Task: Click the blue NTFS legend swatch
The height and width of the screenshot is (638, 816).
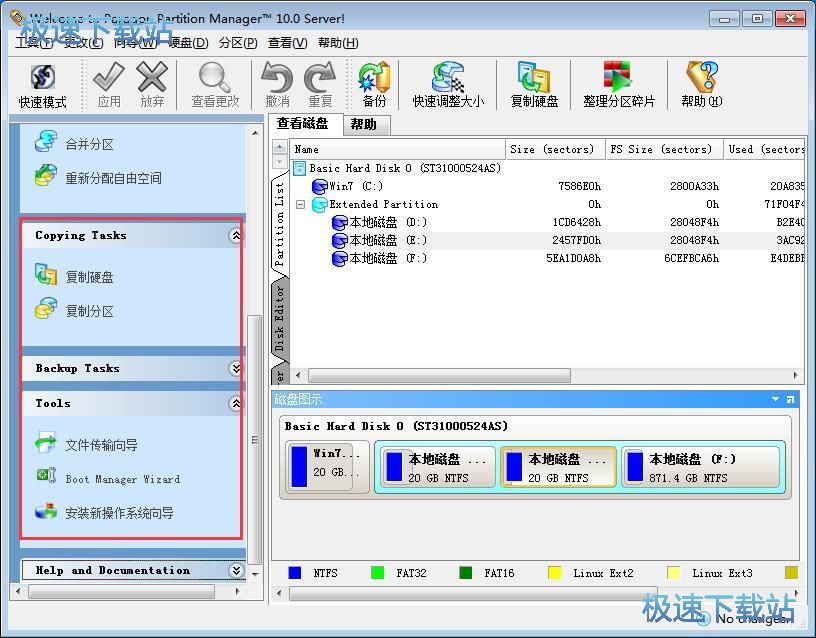Action: 295,573
